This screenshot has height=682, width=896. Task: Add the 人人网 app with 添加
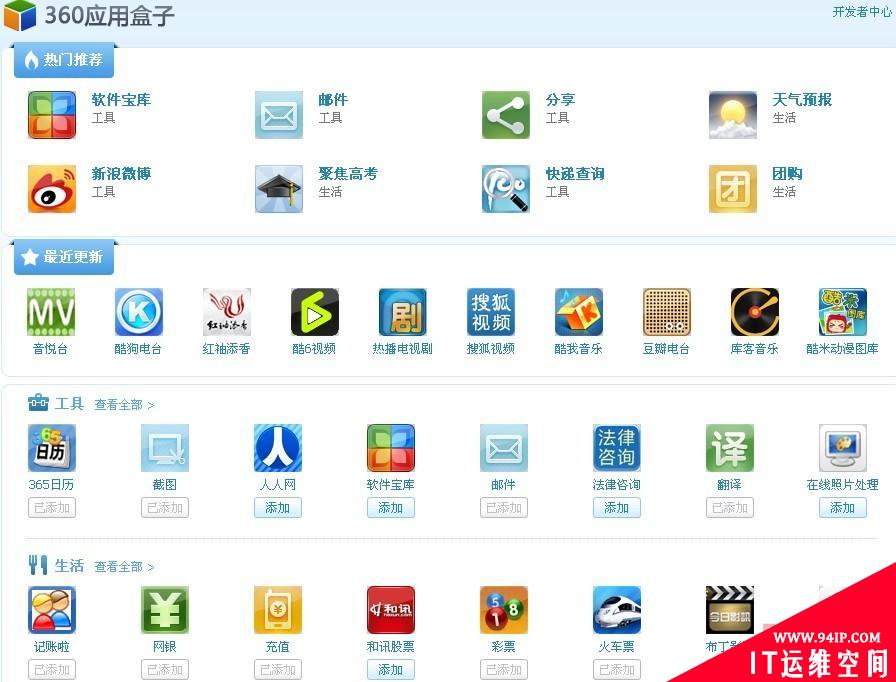(x=278, y=508)
